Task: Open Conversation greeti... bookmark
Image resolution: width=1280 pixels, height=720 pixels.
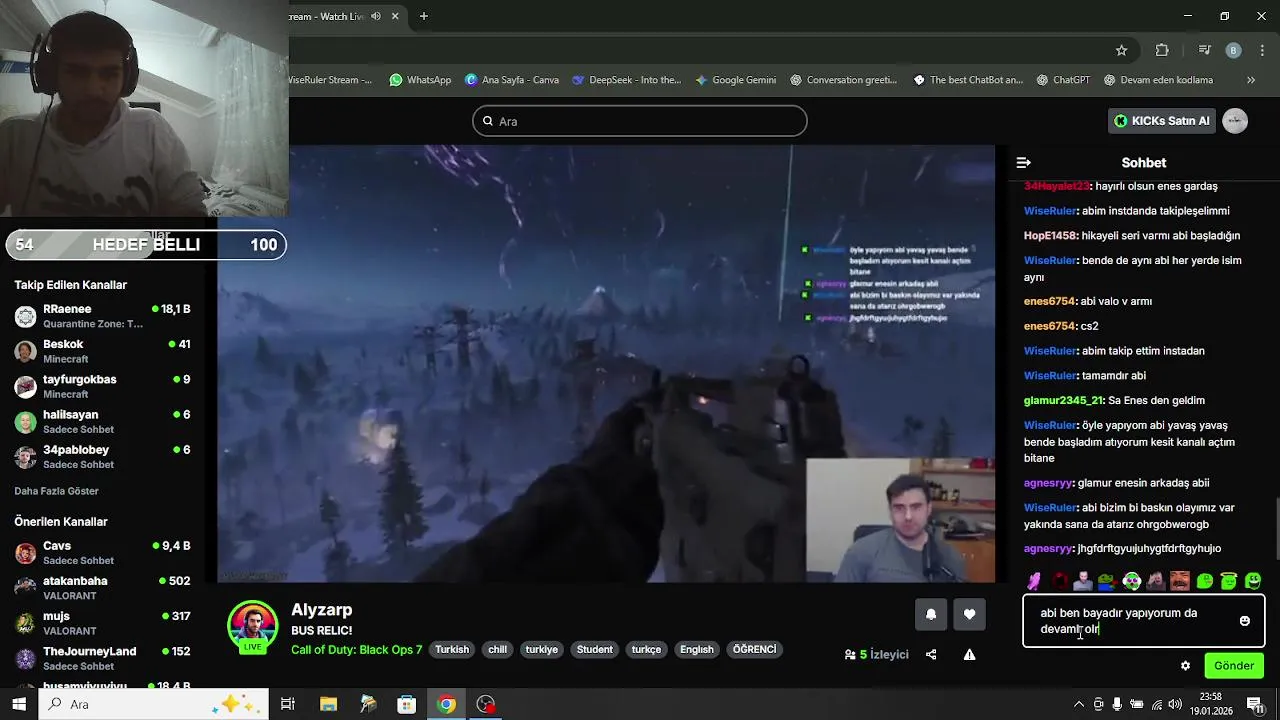Action: 843,80
